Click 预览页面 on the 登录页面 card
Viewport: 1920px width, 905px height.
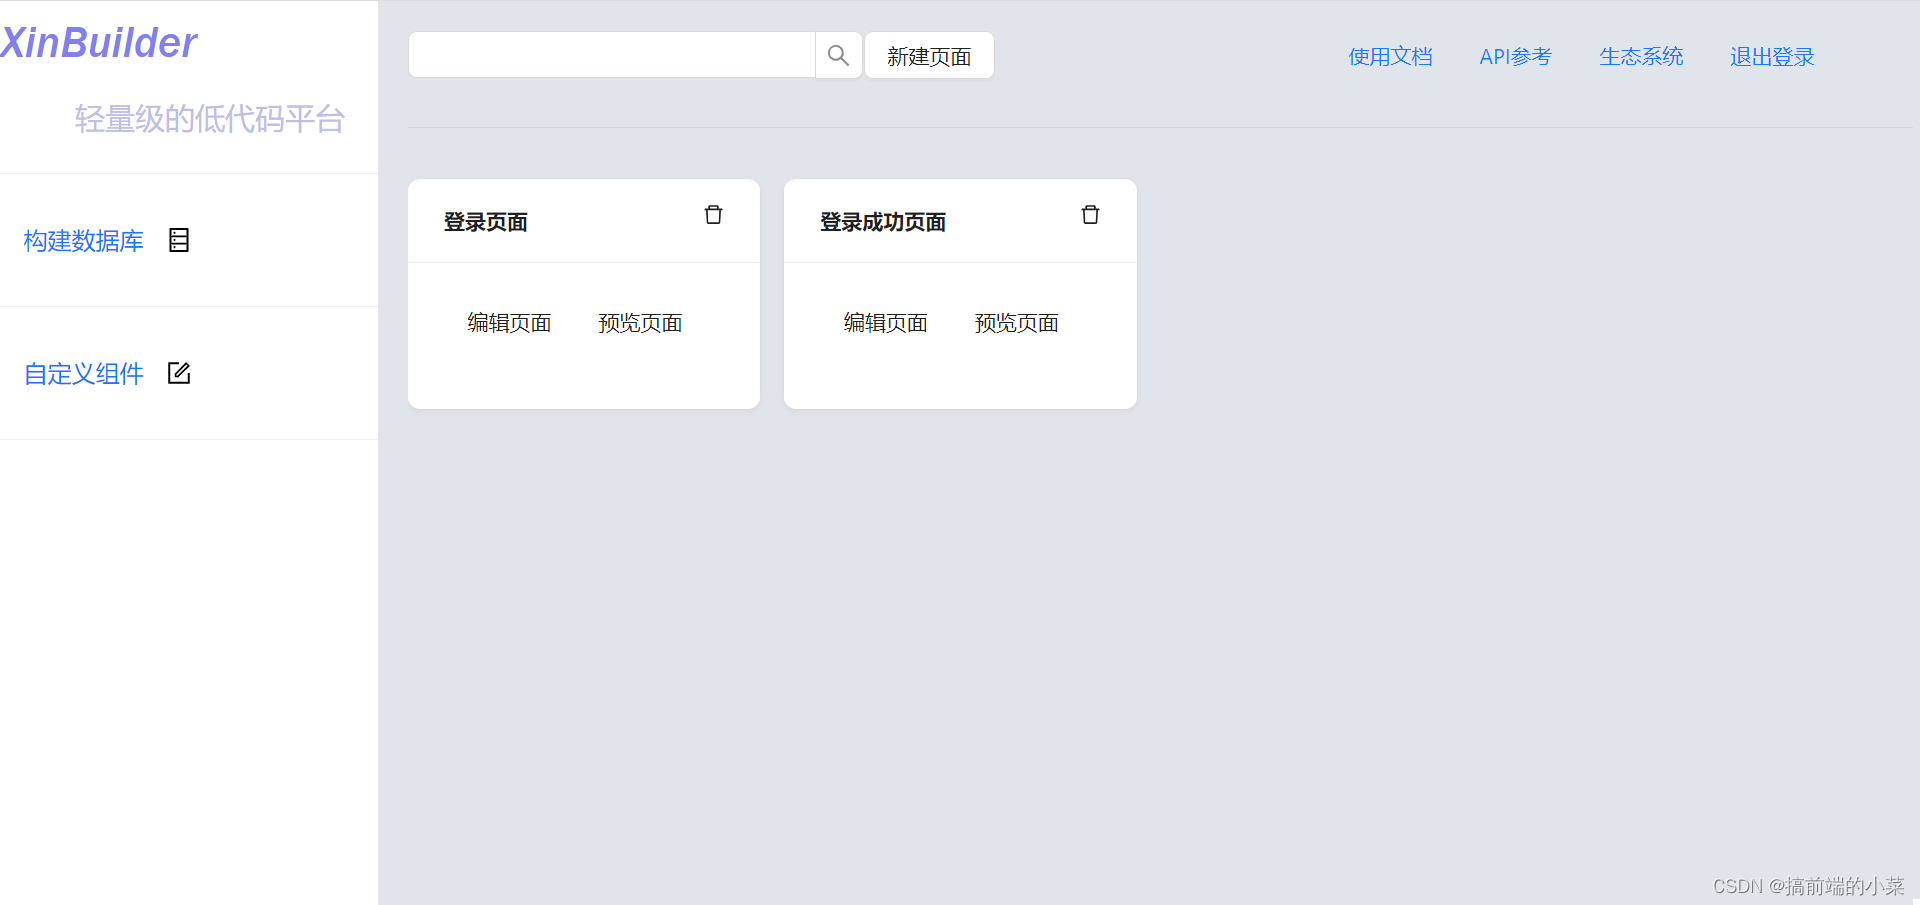tap(640, 322)
